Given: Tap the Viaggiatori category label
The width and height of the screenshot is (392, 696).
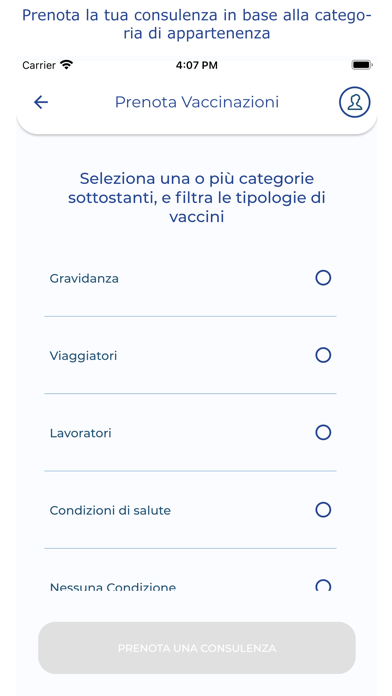Looking at the screenshot, I should [x=83, y=356].
